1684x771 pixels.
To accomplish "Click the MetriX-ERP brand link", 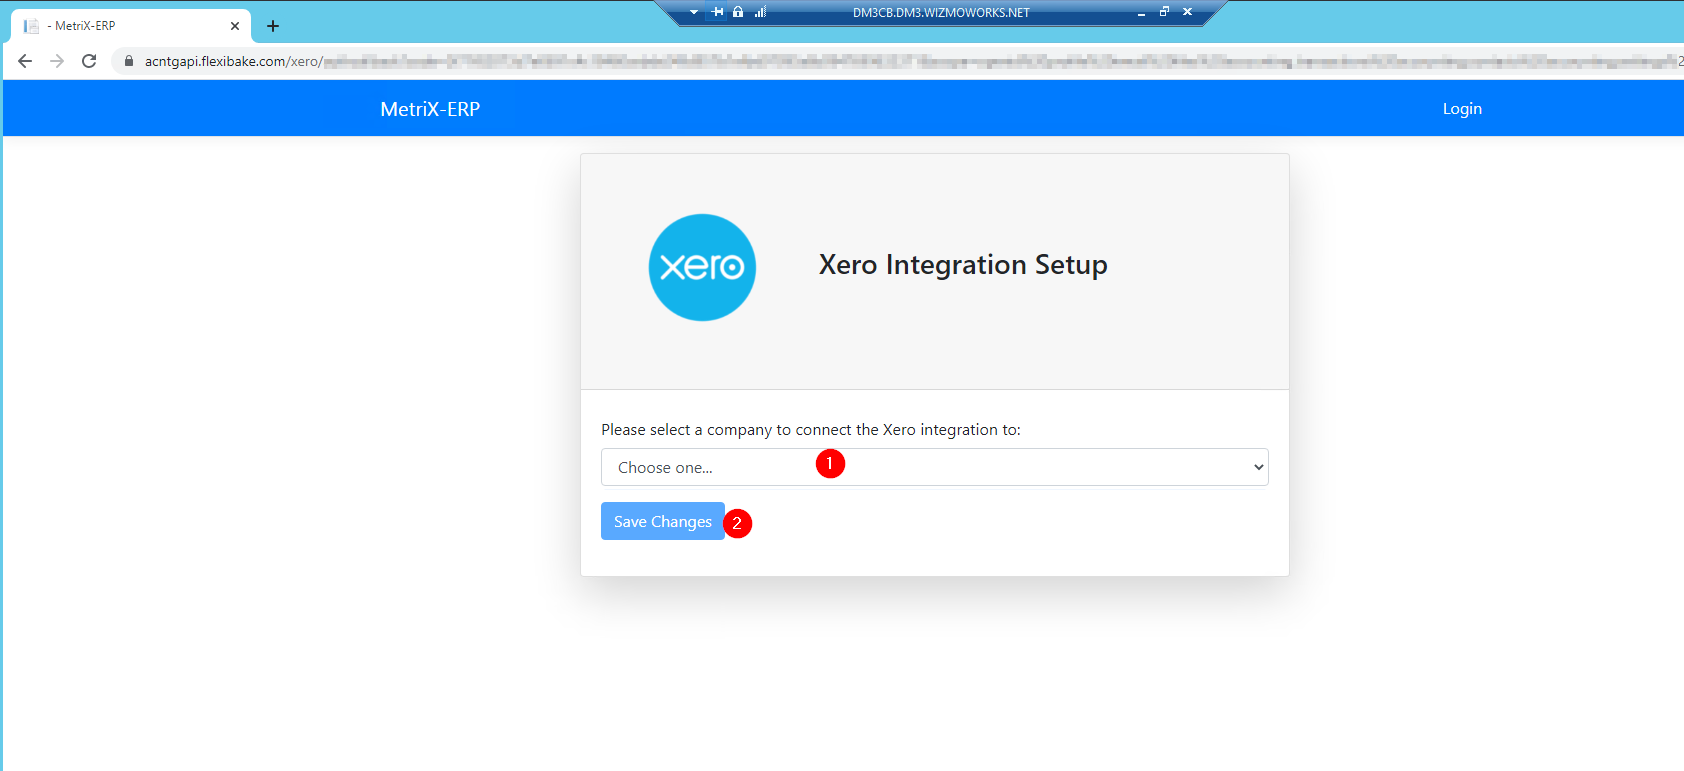I will 430,109.
